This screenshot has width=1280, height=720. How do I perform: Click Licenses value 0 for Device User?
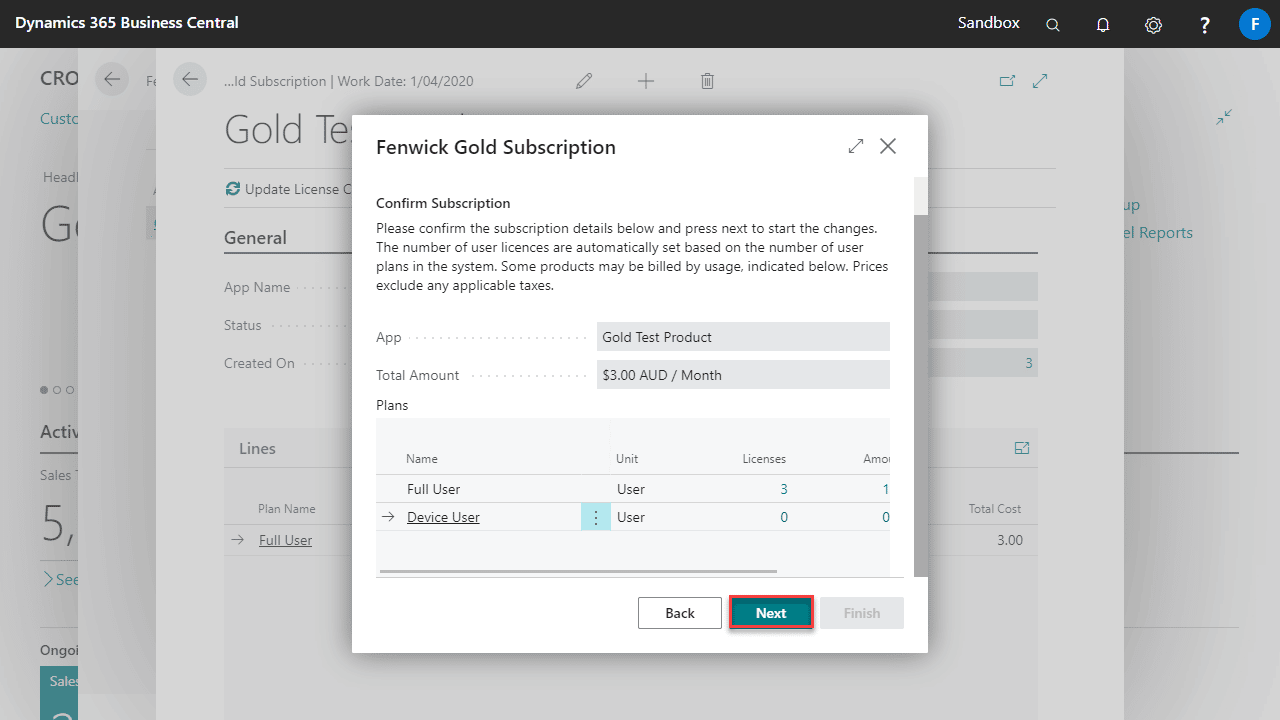[x=784, y=517]
